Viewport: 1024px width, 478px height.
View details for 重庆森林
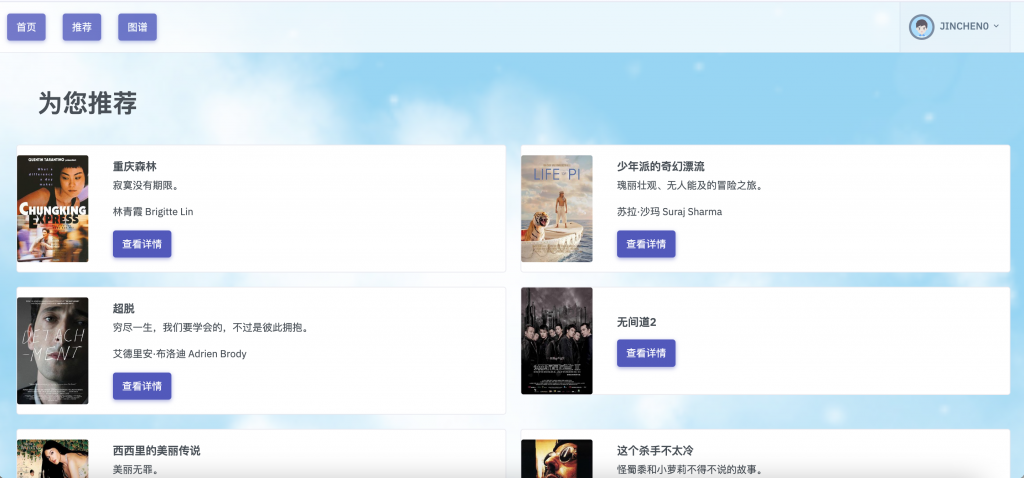pos(142,244)
